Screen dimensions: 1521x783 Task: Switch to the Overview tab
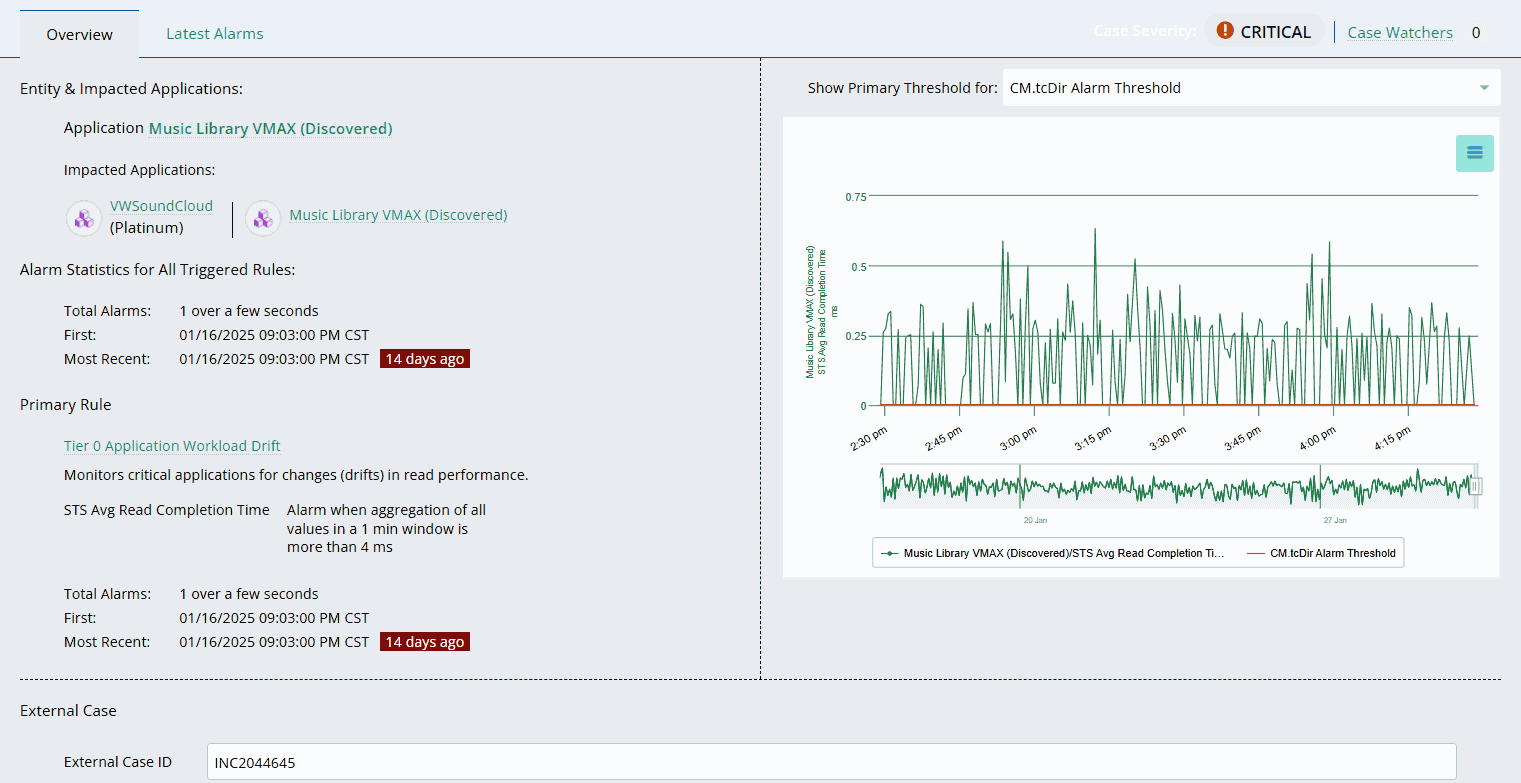(80, 34)
